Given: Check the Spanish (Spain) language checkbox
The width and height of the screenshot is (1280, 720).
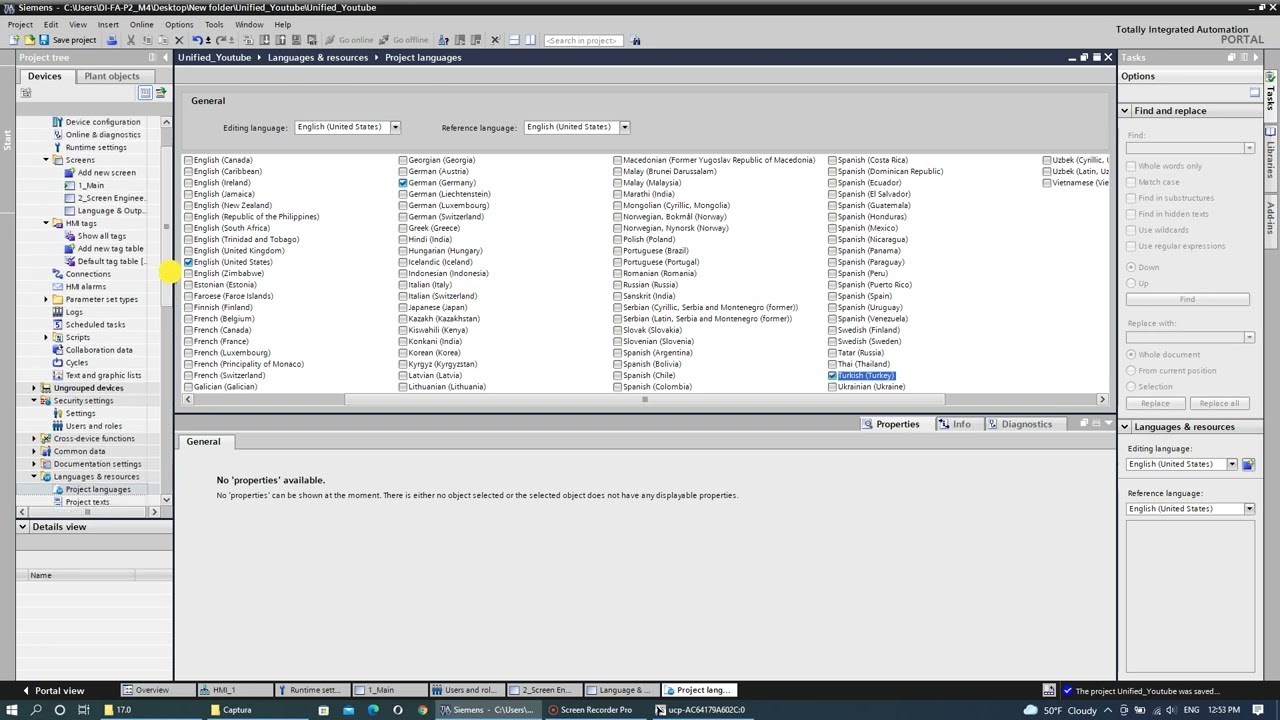Looking at the screenshot, I should click(x=832, y=296).
